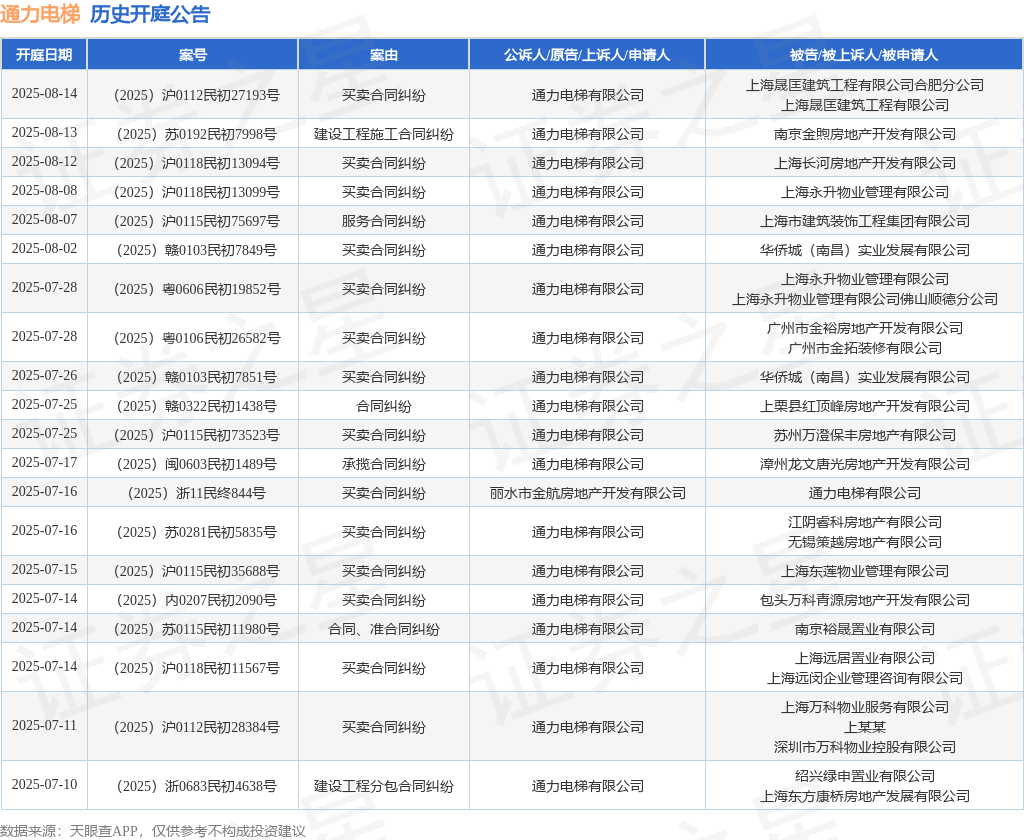Click date cell 2025-07-11
This screenshot has width=1024, height=840.
pyautogui.click(x=44, y=726)
